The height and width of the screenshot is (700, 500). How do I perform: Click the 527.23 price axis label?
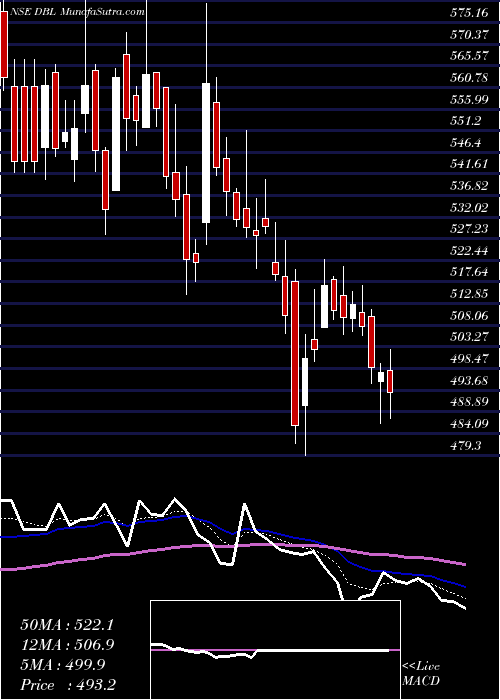(x=469, y=229)
